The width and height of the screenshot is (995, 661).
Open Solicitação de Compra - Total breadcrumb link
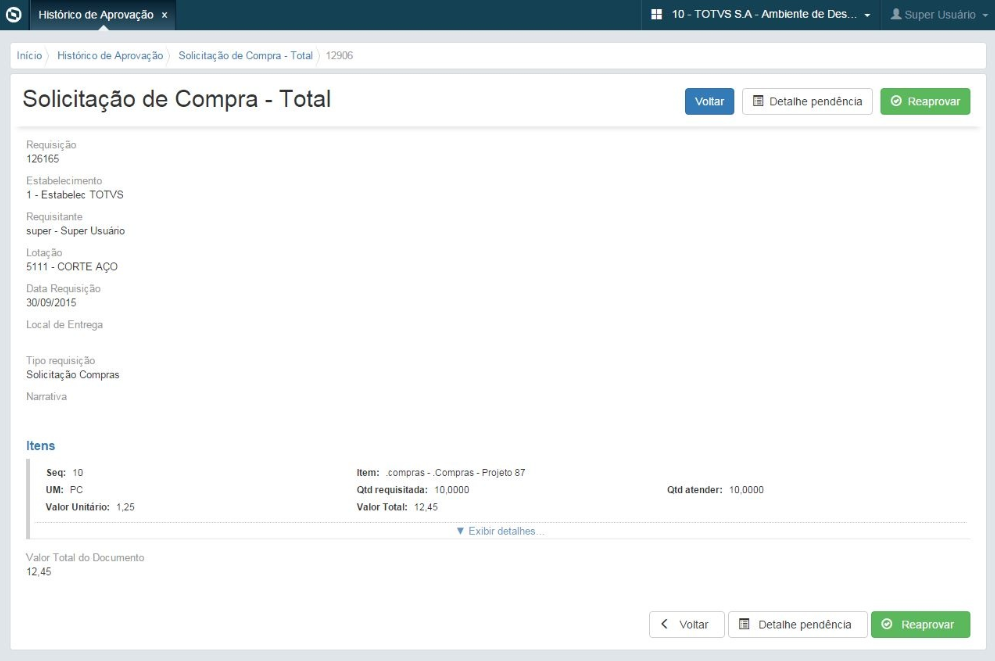click(246, 55)
